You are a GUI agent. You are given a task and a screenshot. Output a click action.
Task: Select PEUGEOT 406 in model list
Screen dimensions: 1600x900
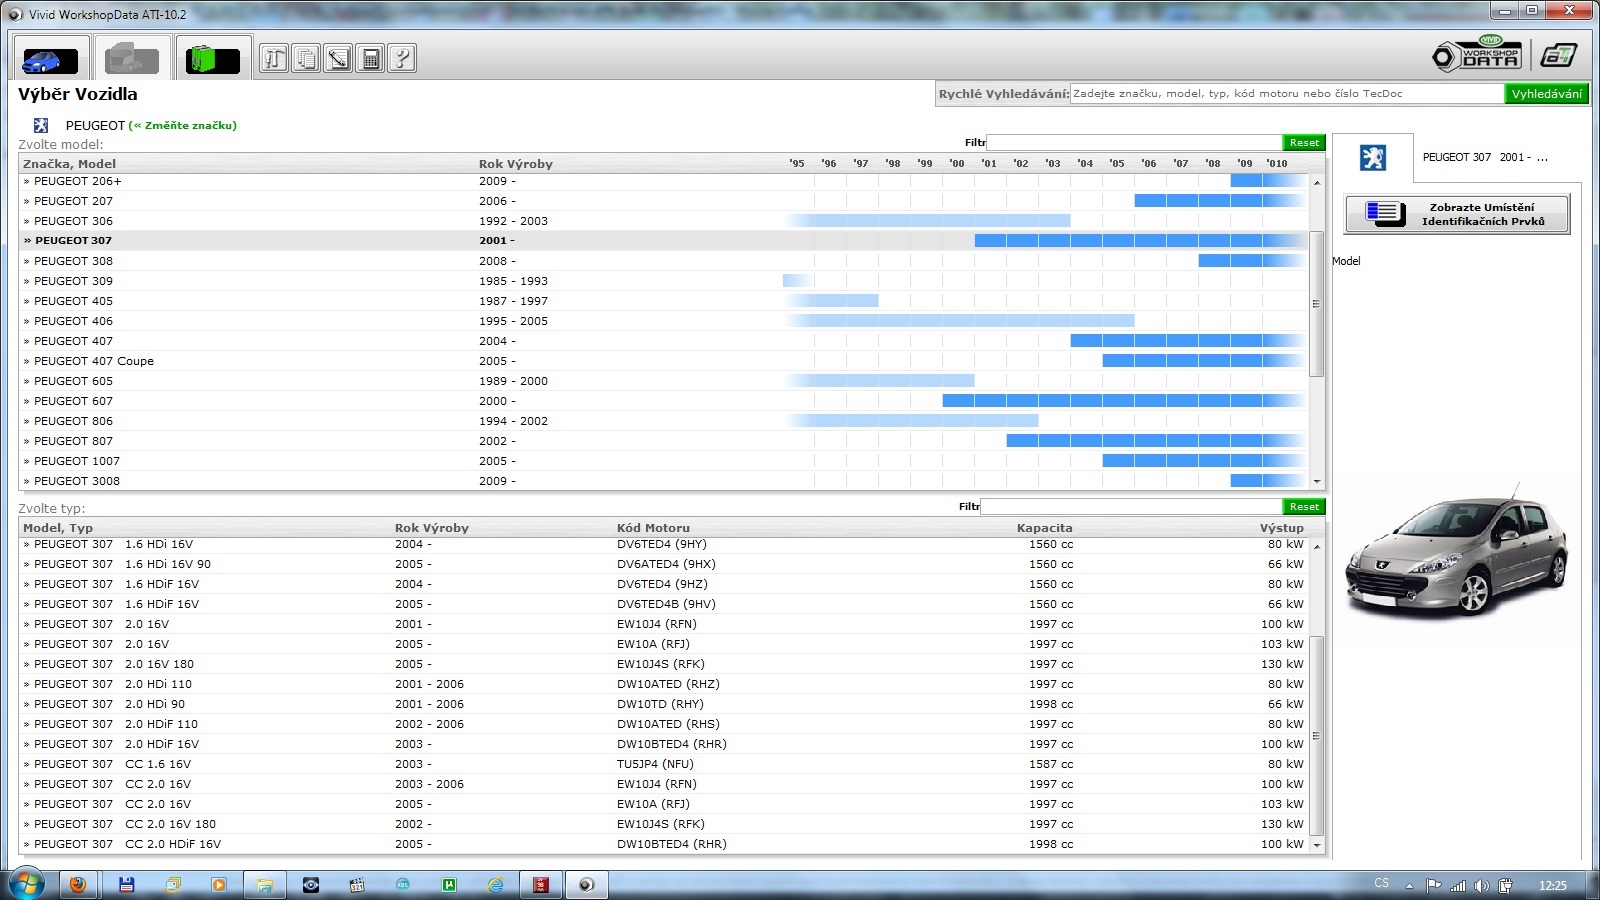click(665, 321)
